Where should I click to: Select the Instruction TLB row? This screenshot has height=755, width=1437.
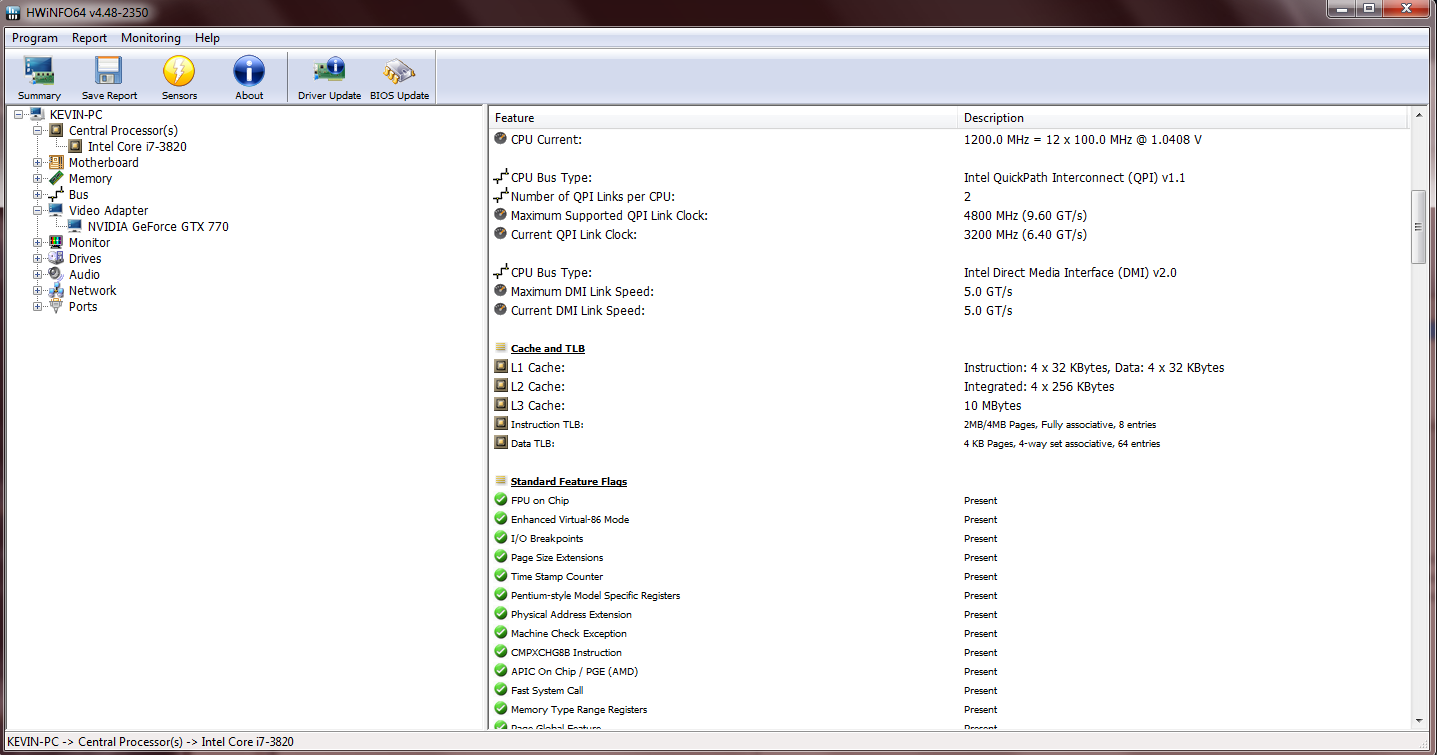[950, 425]
